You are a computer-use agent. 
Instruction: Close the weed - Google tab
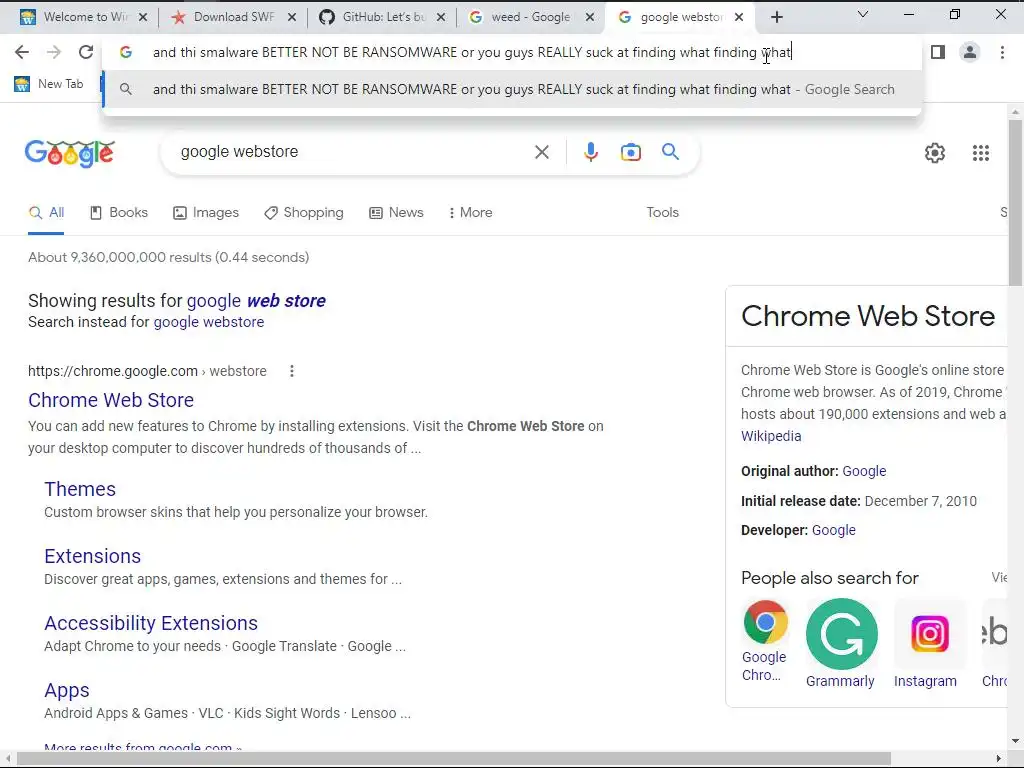click(590, 18)
